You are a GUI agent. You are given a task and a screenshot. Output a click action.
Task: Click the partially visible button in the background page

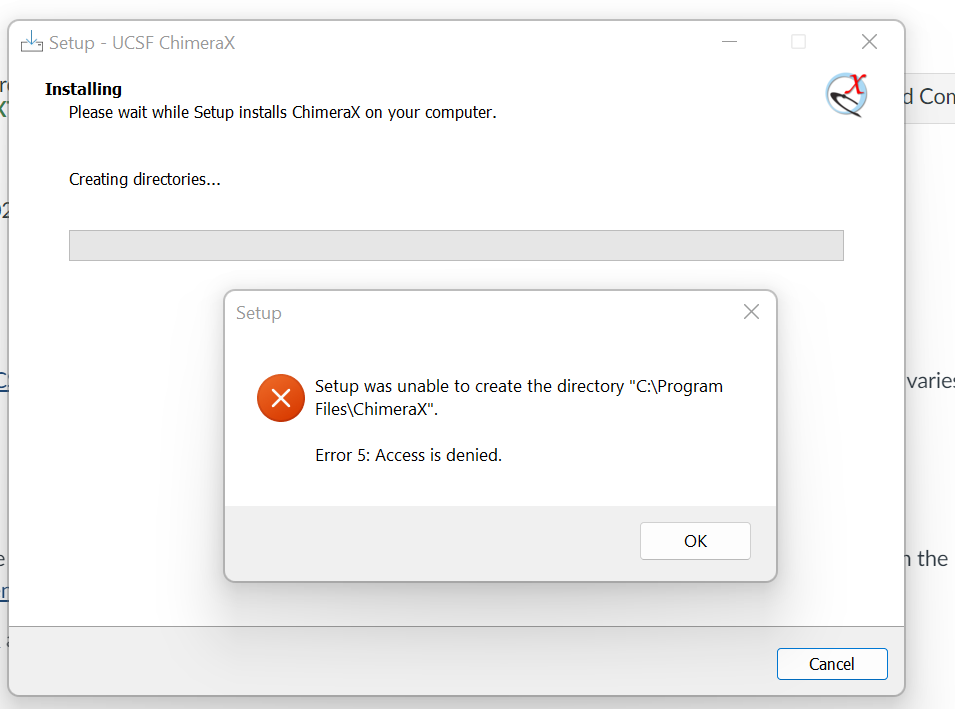930,96
